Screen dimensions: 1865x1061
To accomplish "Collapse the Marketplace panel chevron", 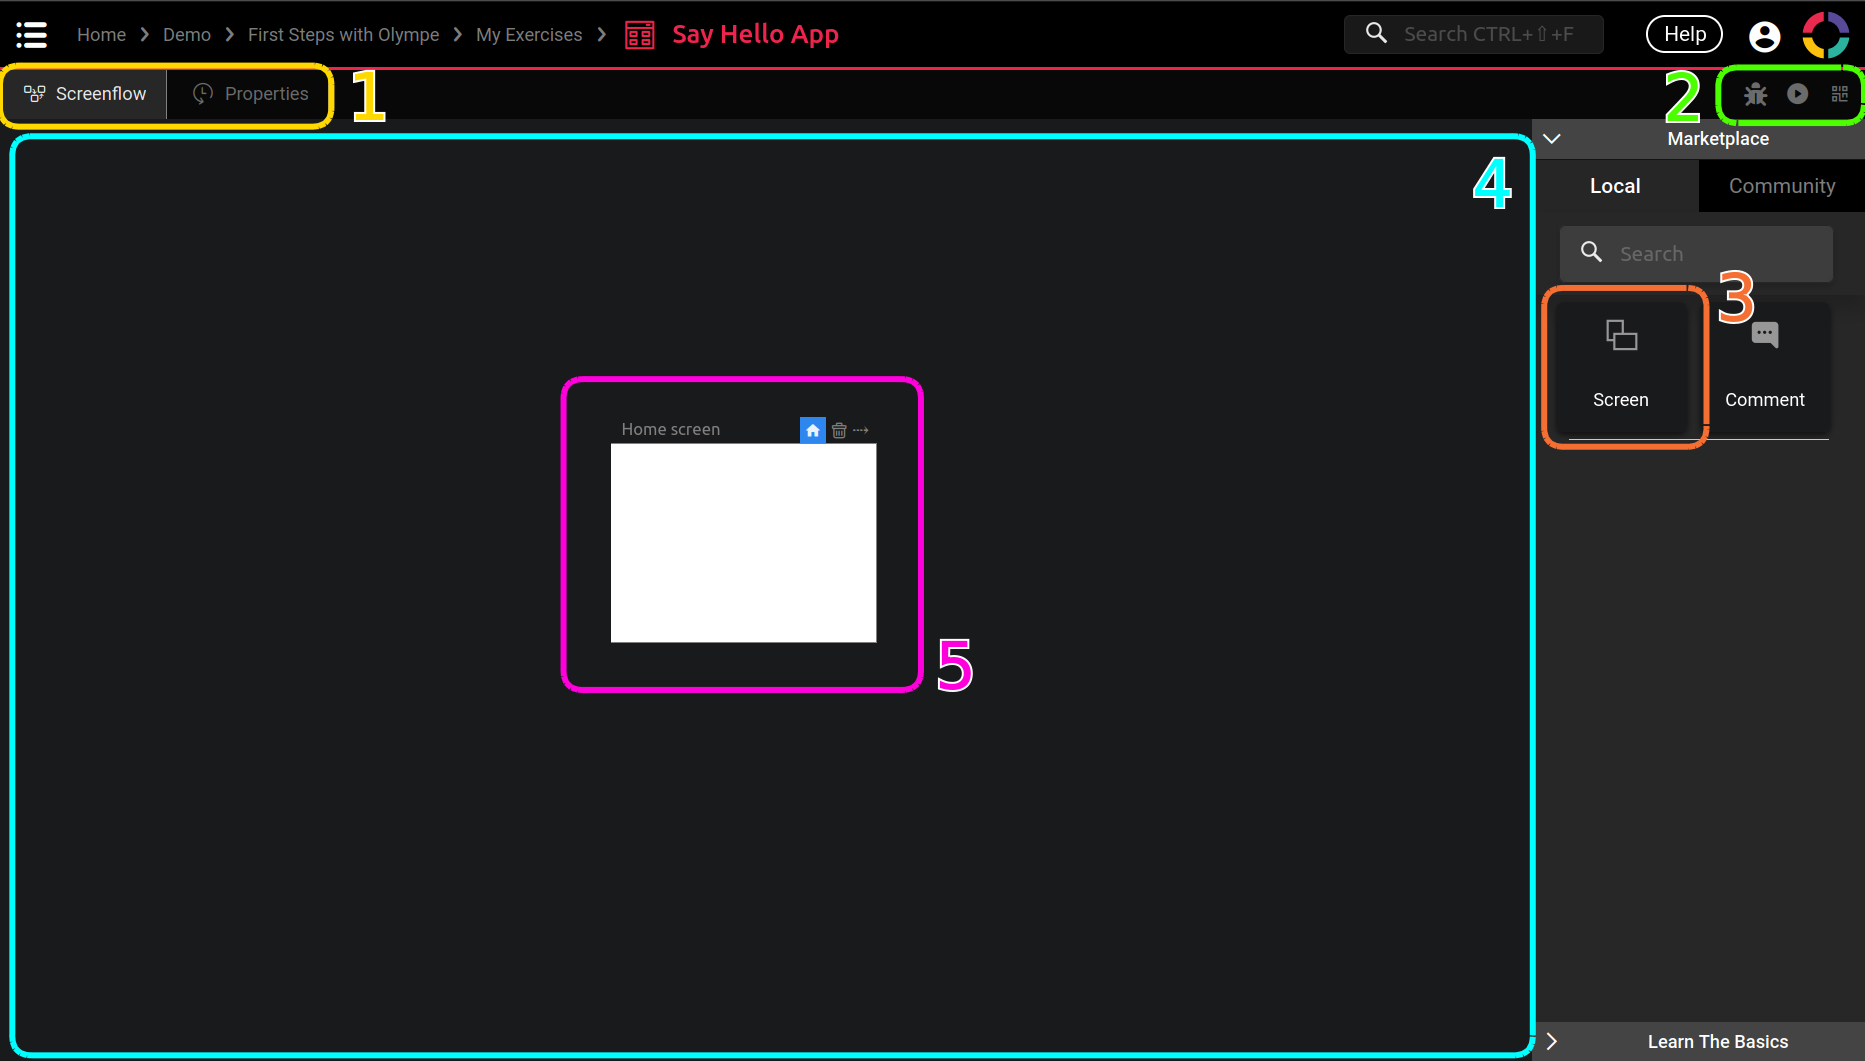I will [x=1552, y=139].
